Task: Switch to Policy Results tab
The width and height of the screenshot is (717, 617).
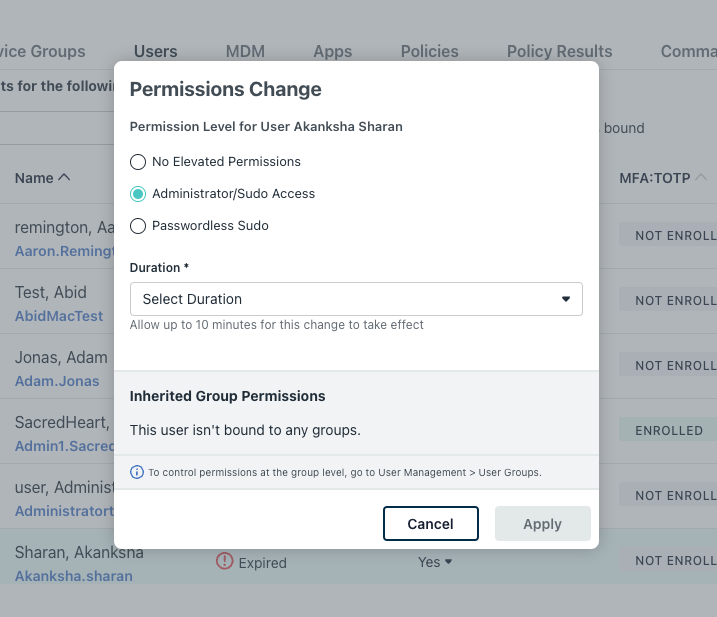Action: pos(559,51)
